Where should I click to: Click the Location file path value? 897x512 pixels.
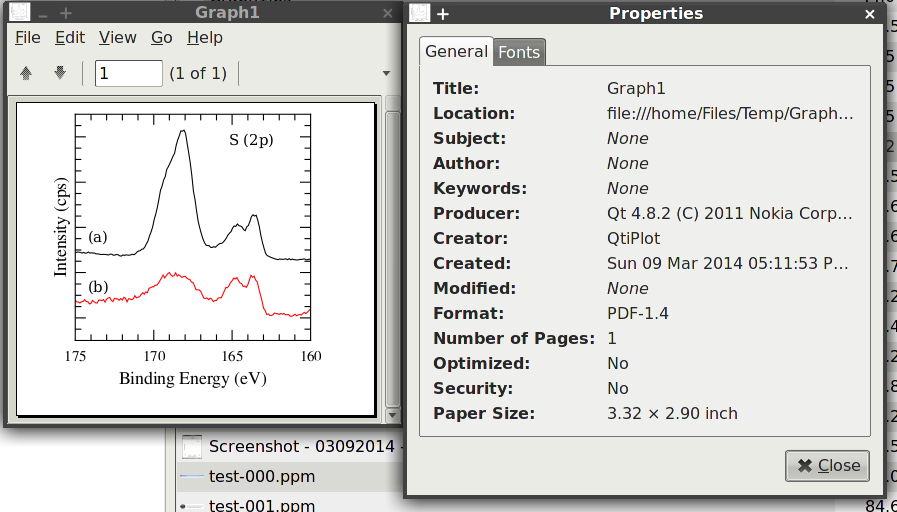point(730,114)
